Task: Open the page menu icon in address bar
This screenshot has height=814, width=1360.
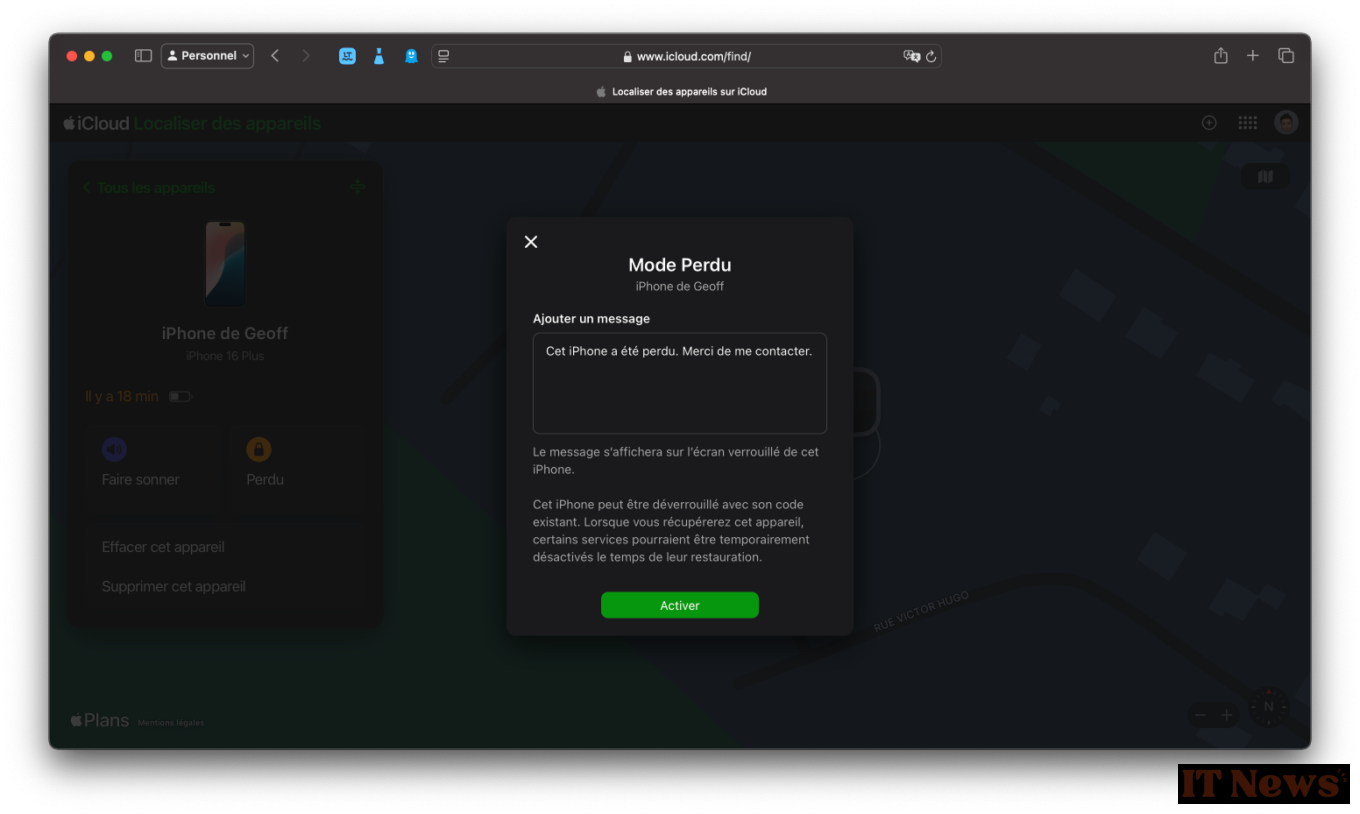Action: [x=444, y=56]
